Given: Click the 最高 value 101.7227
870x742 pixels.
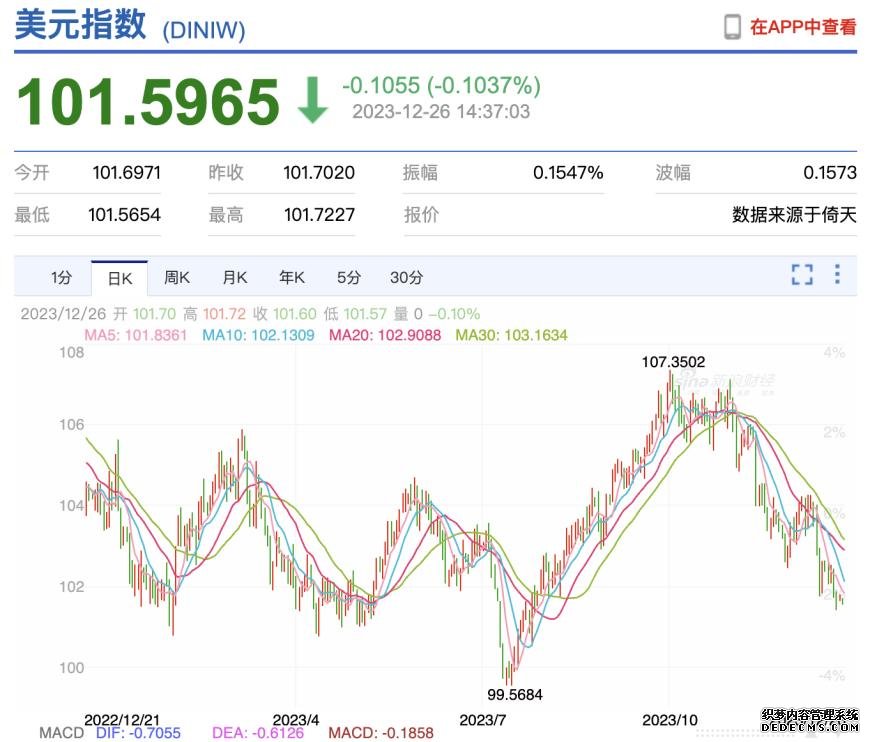Looking at the screenshot, I should pos(319,215).
